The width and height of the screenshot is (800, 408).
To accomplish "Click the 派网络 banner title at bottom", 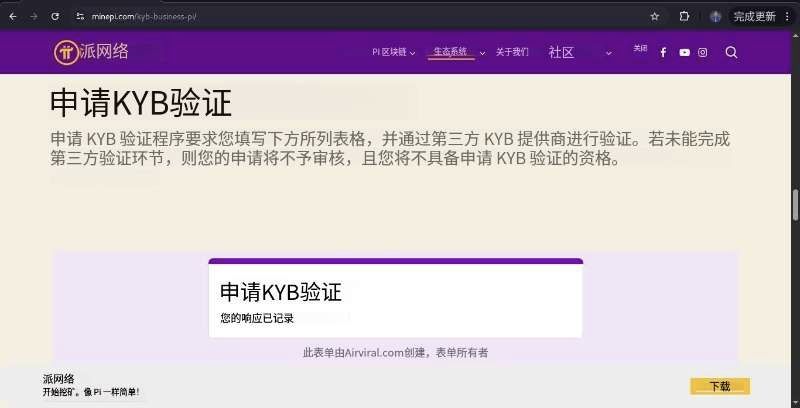I will pyautogui.click(x=59, y=379).
